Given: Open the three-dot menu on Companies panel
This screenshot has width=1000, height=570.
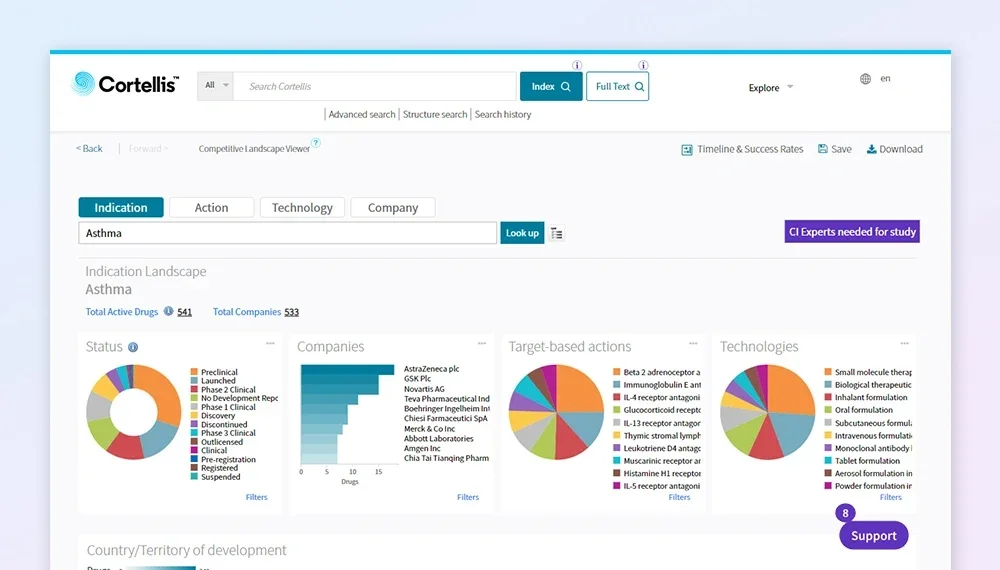Looking at the screenshot, I should [x=482, y=344].
